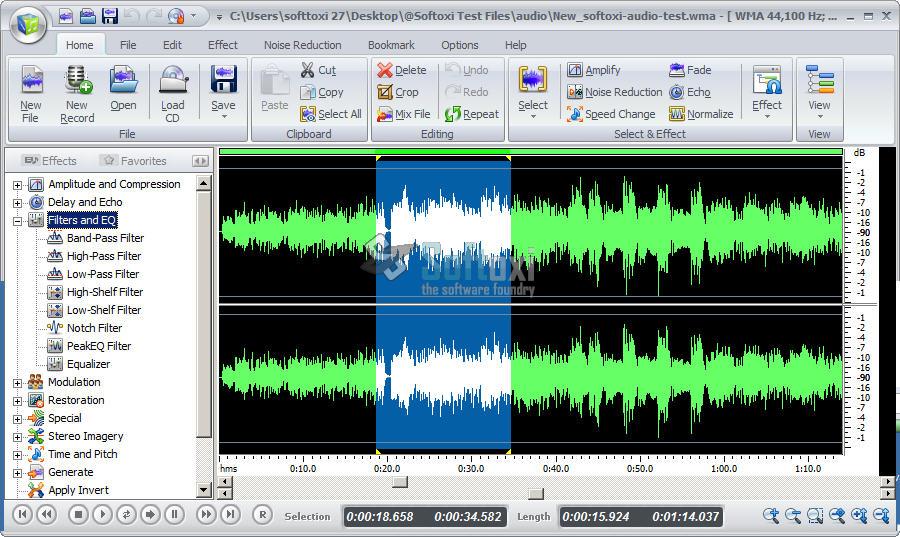Open the Effect dropdown in ribbon

[x=767, y=92]
